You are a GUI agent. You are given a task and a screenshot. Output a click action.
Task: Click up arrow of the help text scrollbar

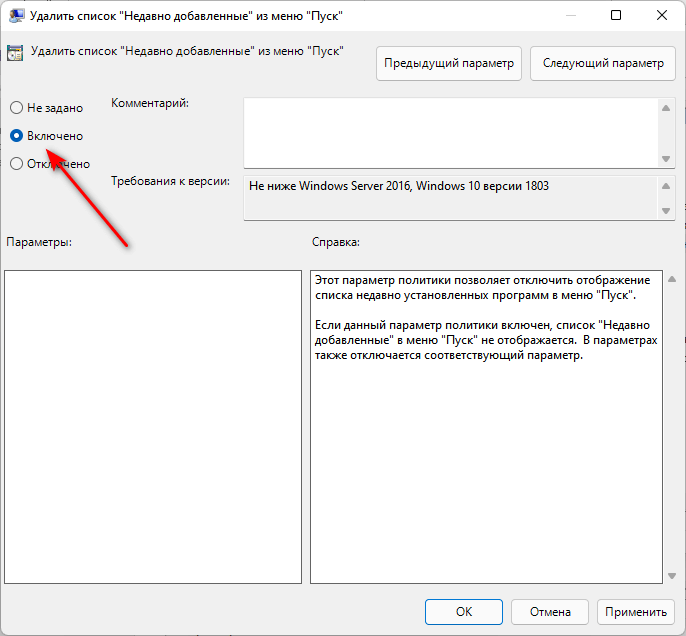click(672, 279)
